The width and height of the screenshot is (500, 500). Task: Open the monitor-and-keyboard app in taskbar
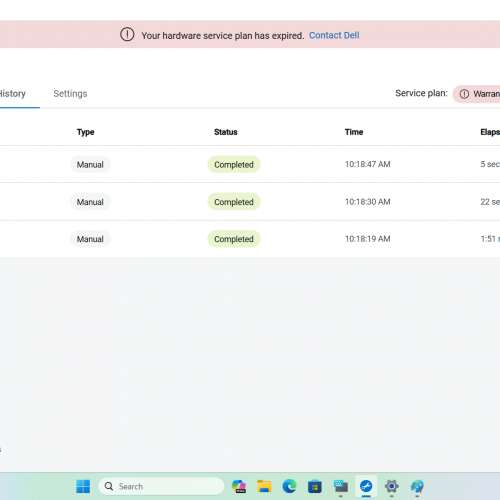(x=341, y=487)
